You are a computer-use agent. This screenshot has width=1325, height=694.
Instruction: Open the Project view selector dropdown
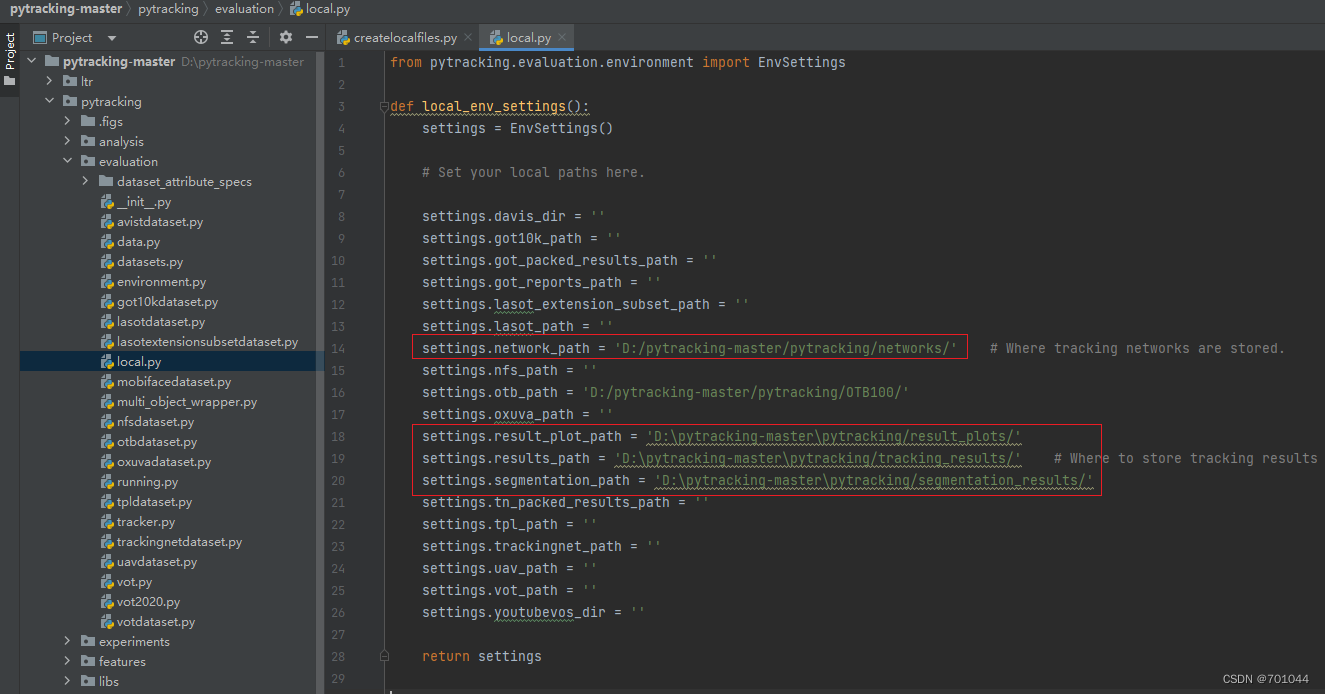coord(111,37)
